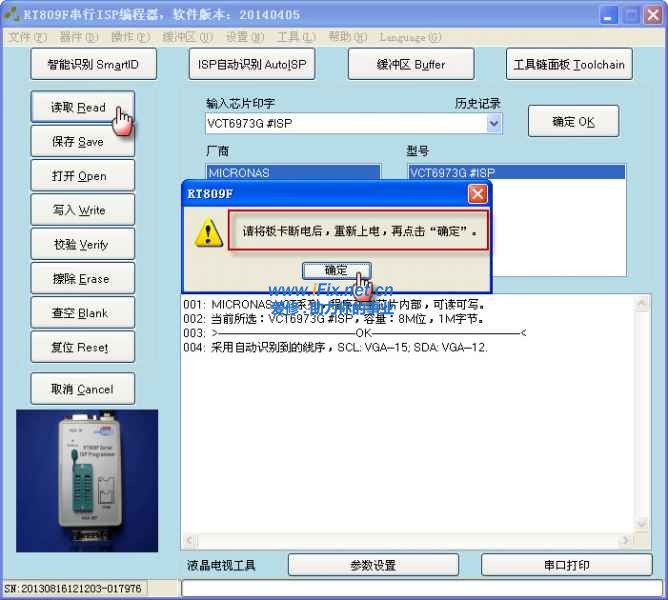Click the 参数设置 parameter settings button
The height and width of the screenshot is (600, 668).
click(372, 565)
